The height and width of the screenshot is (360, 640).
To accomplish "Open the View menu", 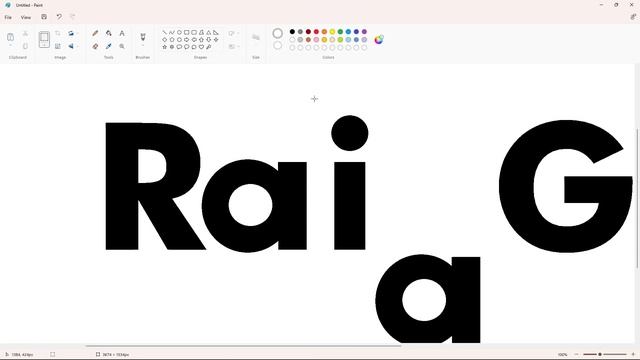I will click(x=26, y=18).
